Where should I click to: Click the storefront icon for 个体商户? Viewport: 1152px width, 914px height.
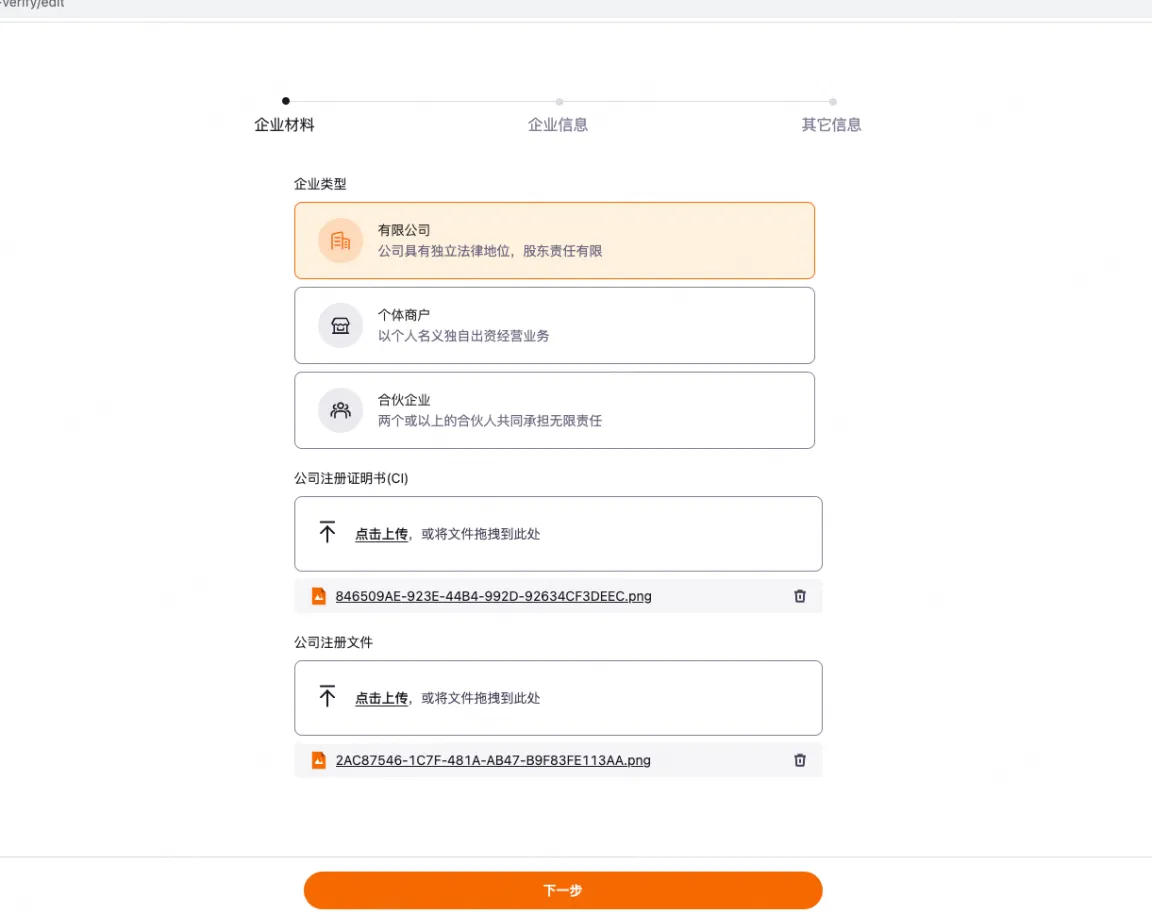[x=340, y=325]
